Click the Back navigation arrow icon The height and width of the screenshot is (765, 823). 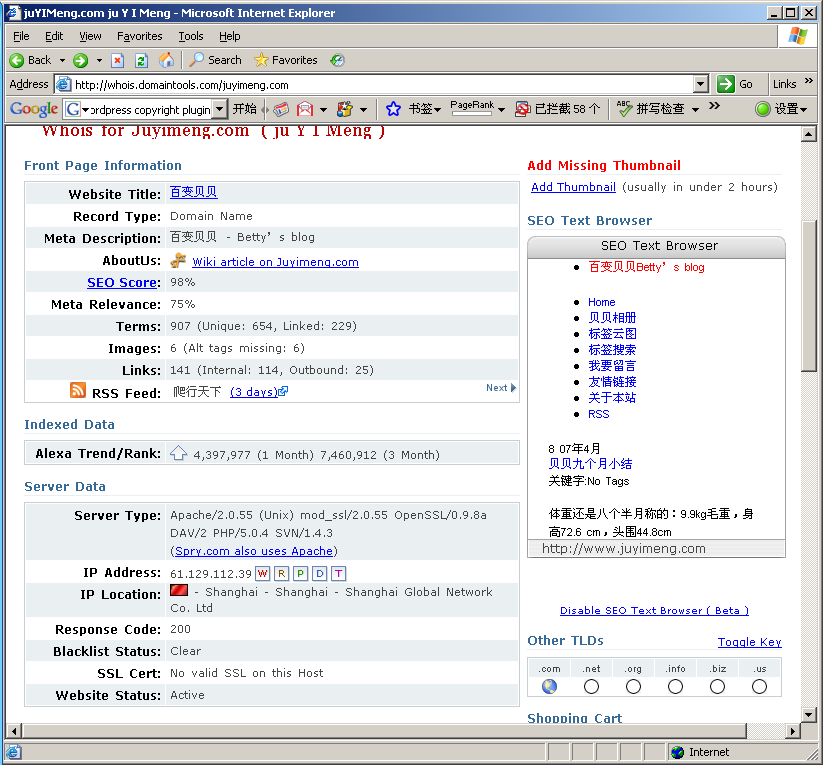tap(17, 60)
